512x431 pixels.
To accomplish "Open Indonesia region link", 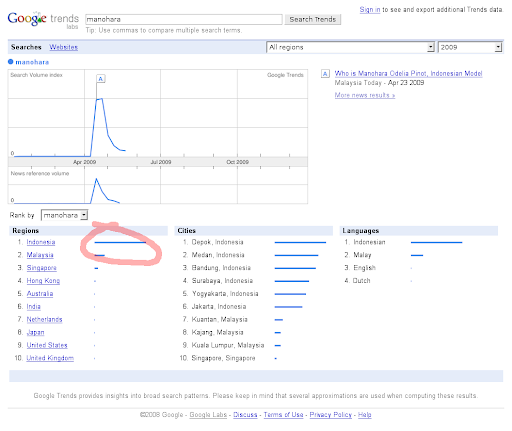I will (x=41, y=242).
